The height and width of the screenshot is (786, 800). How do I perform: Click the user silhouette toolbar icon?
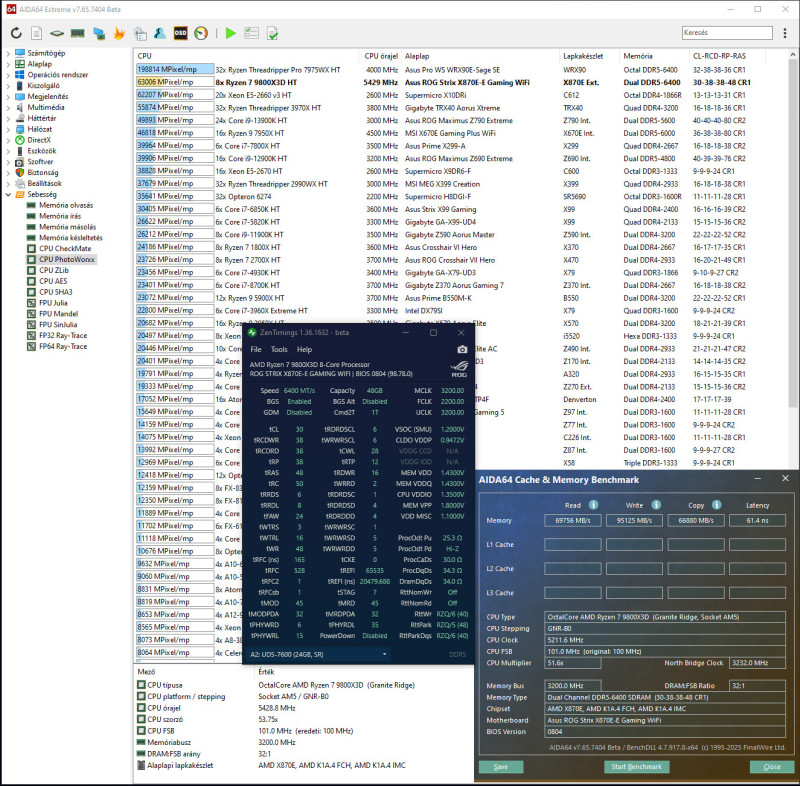[x=160, y=33]
